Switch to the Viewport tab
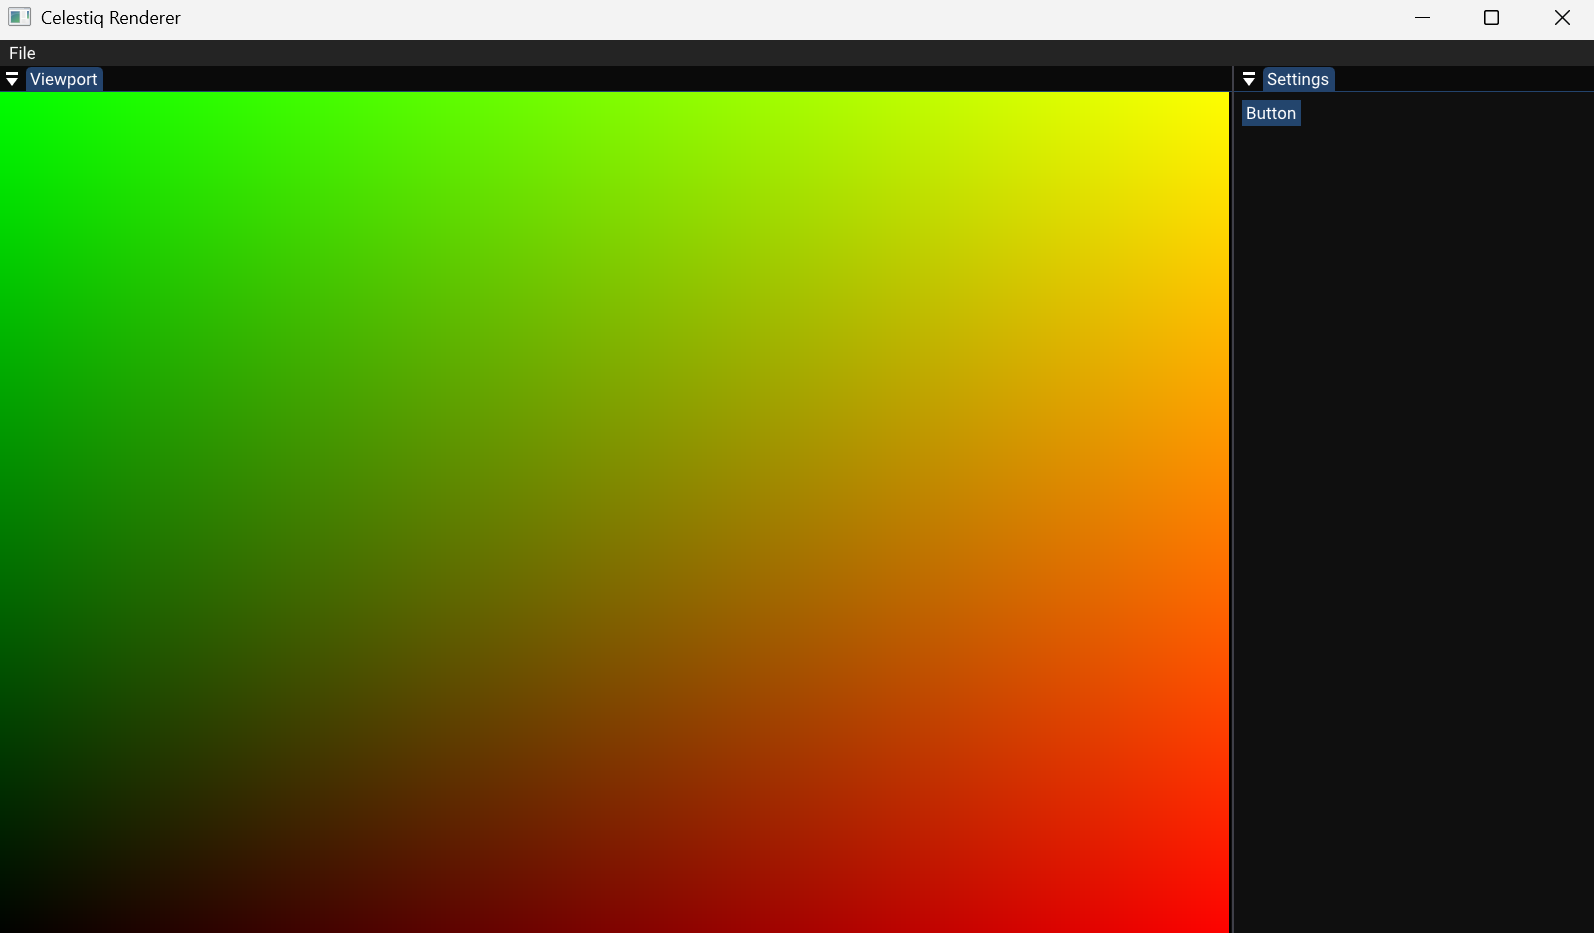This screenshot has height=933, width=1594. [64, 79]
